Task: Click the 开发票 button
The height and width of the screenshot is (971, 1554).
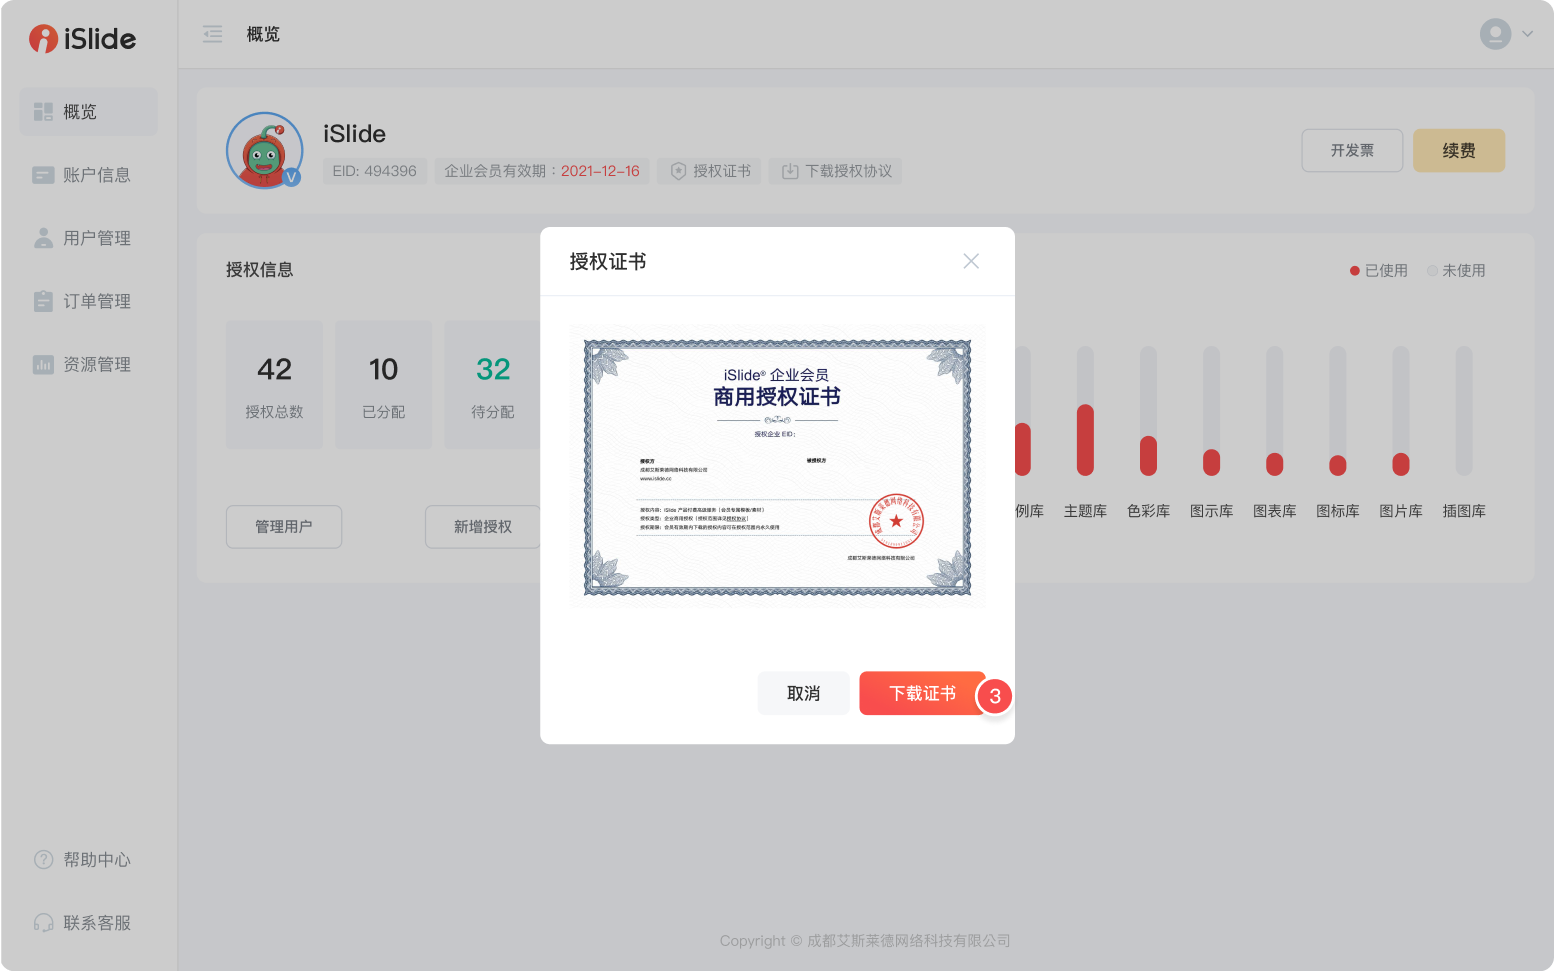Action: tap(1351, 151)
